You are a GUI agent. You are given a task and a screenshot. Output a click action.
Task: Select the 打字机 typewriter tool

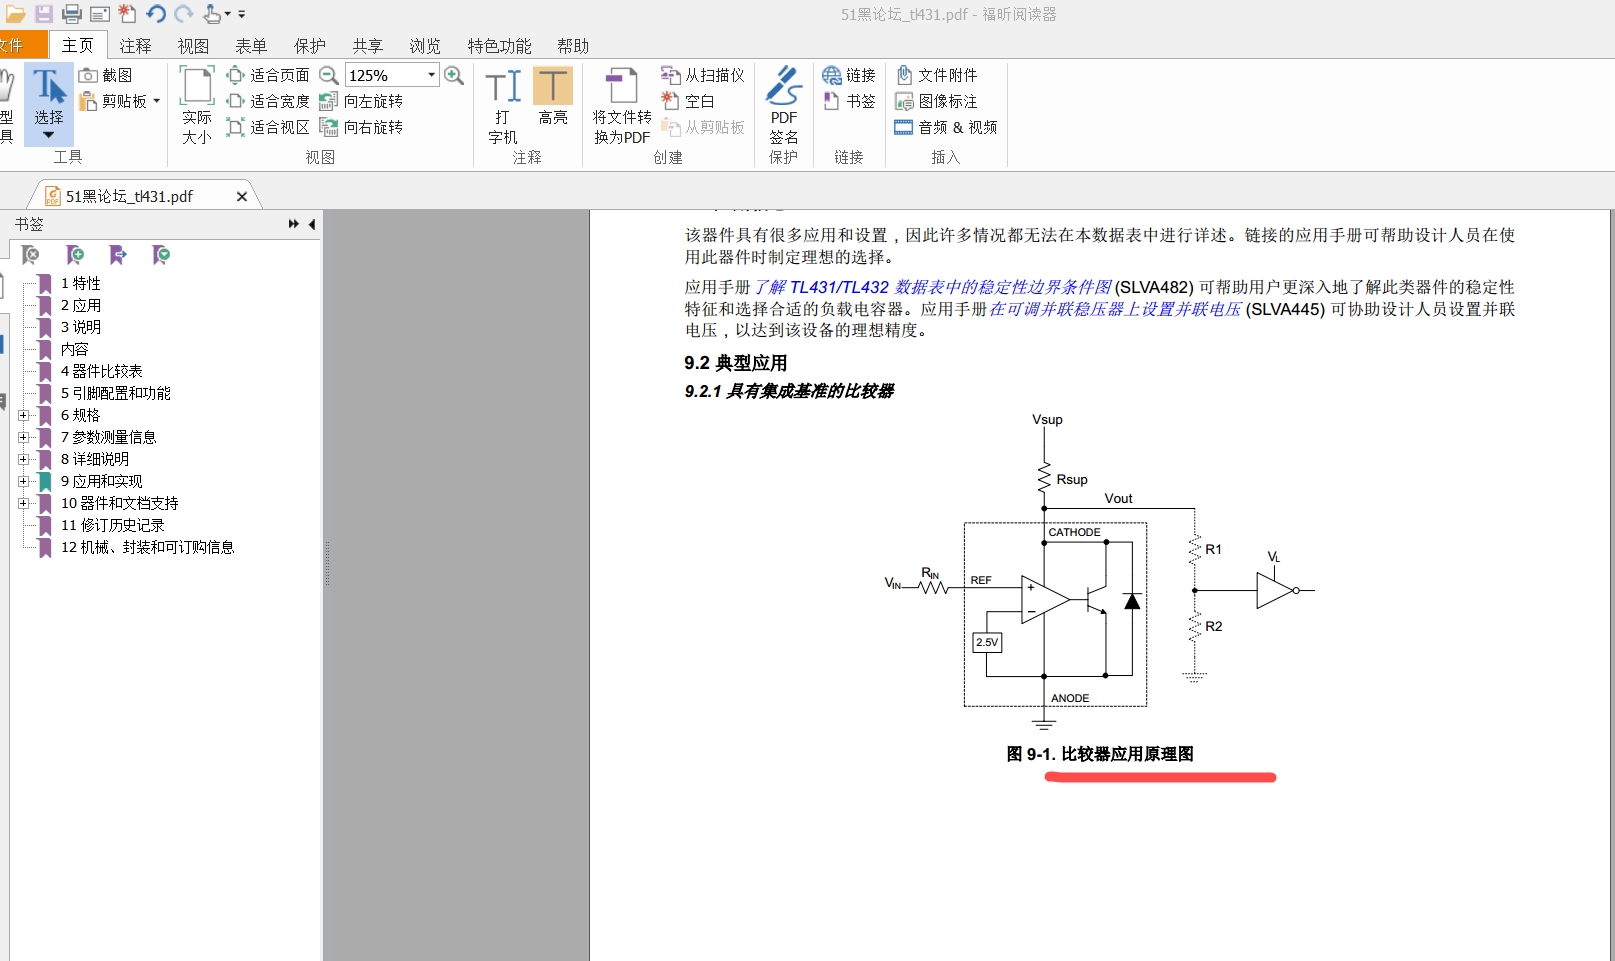pos(503,104)
